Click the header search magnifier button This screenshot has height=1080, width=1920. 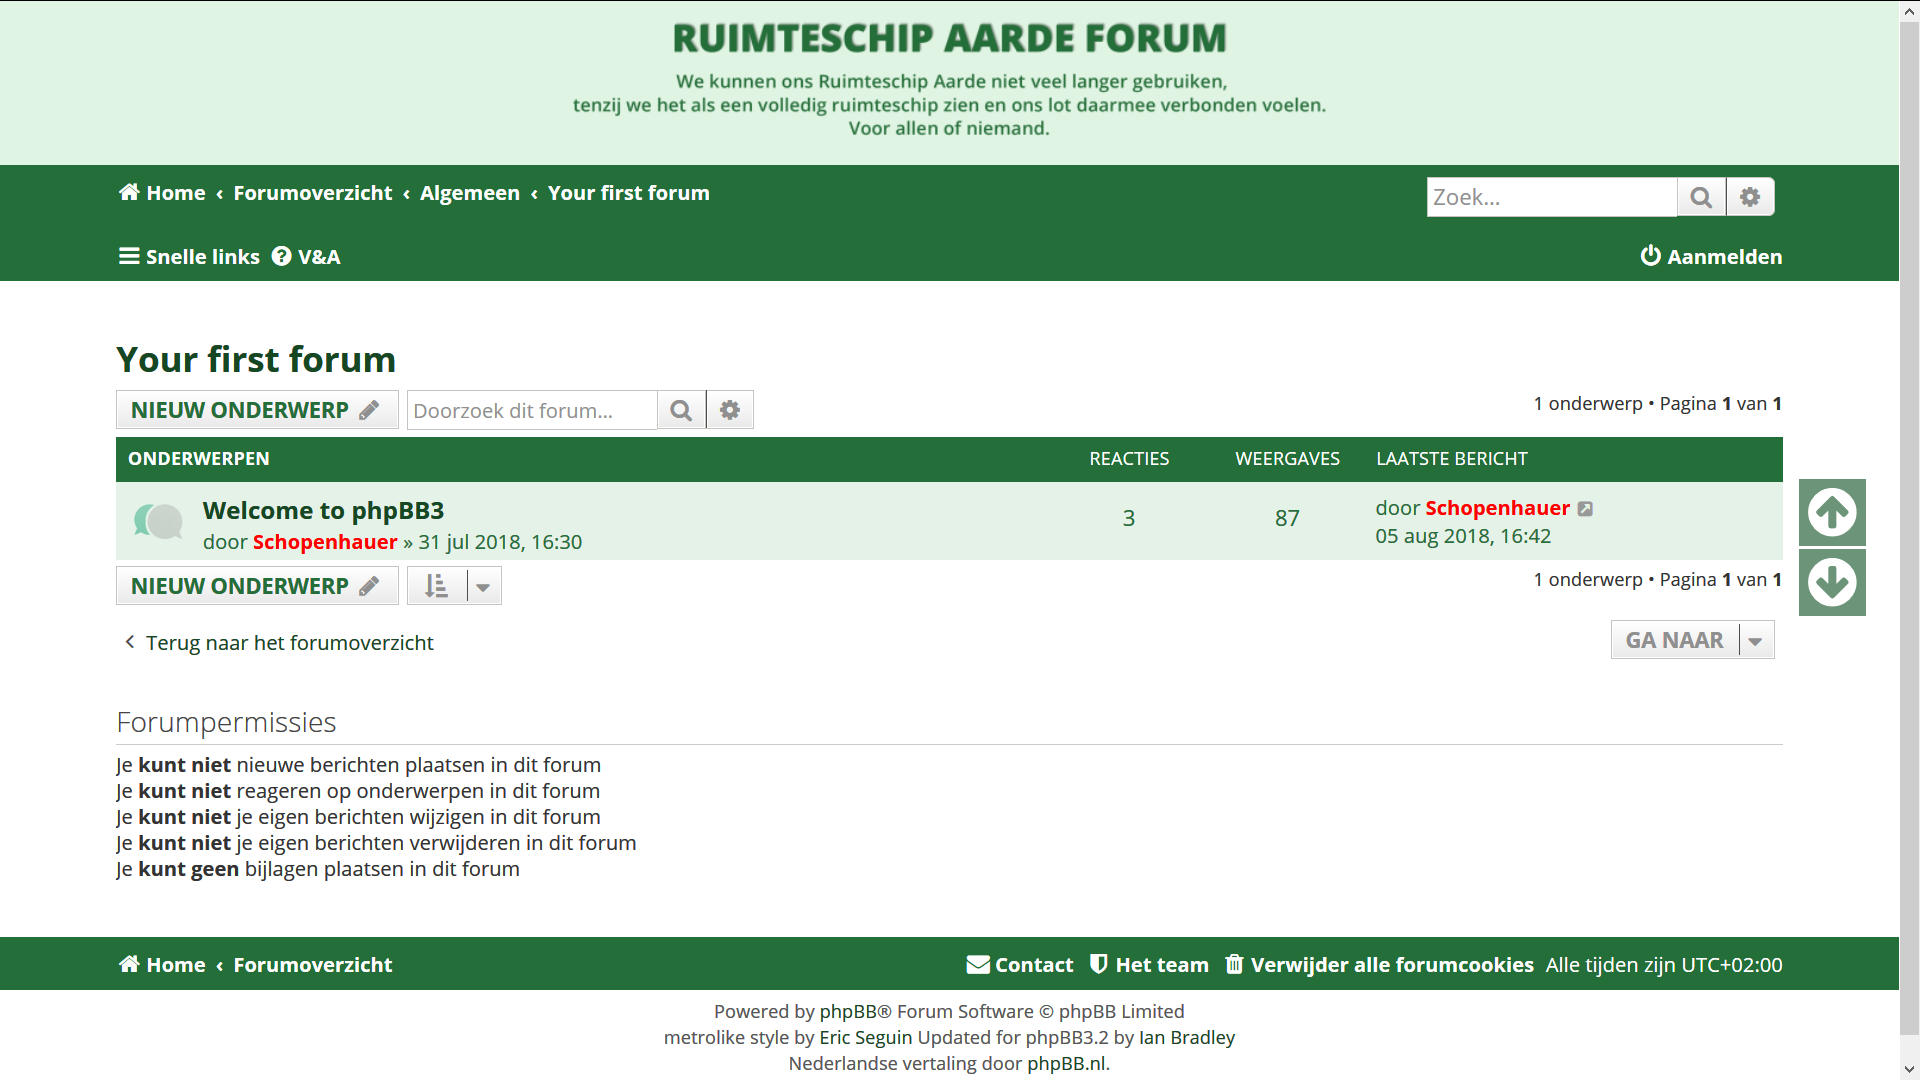1701,197
